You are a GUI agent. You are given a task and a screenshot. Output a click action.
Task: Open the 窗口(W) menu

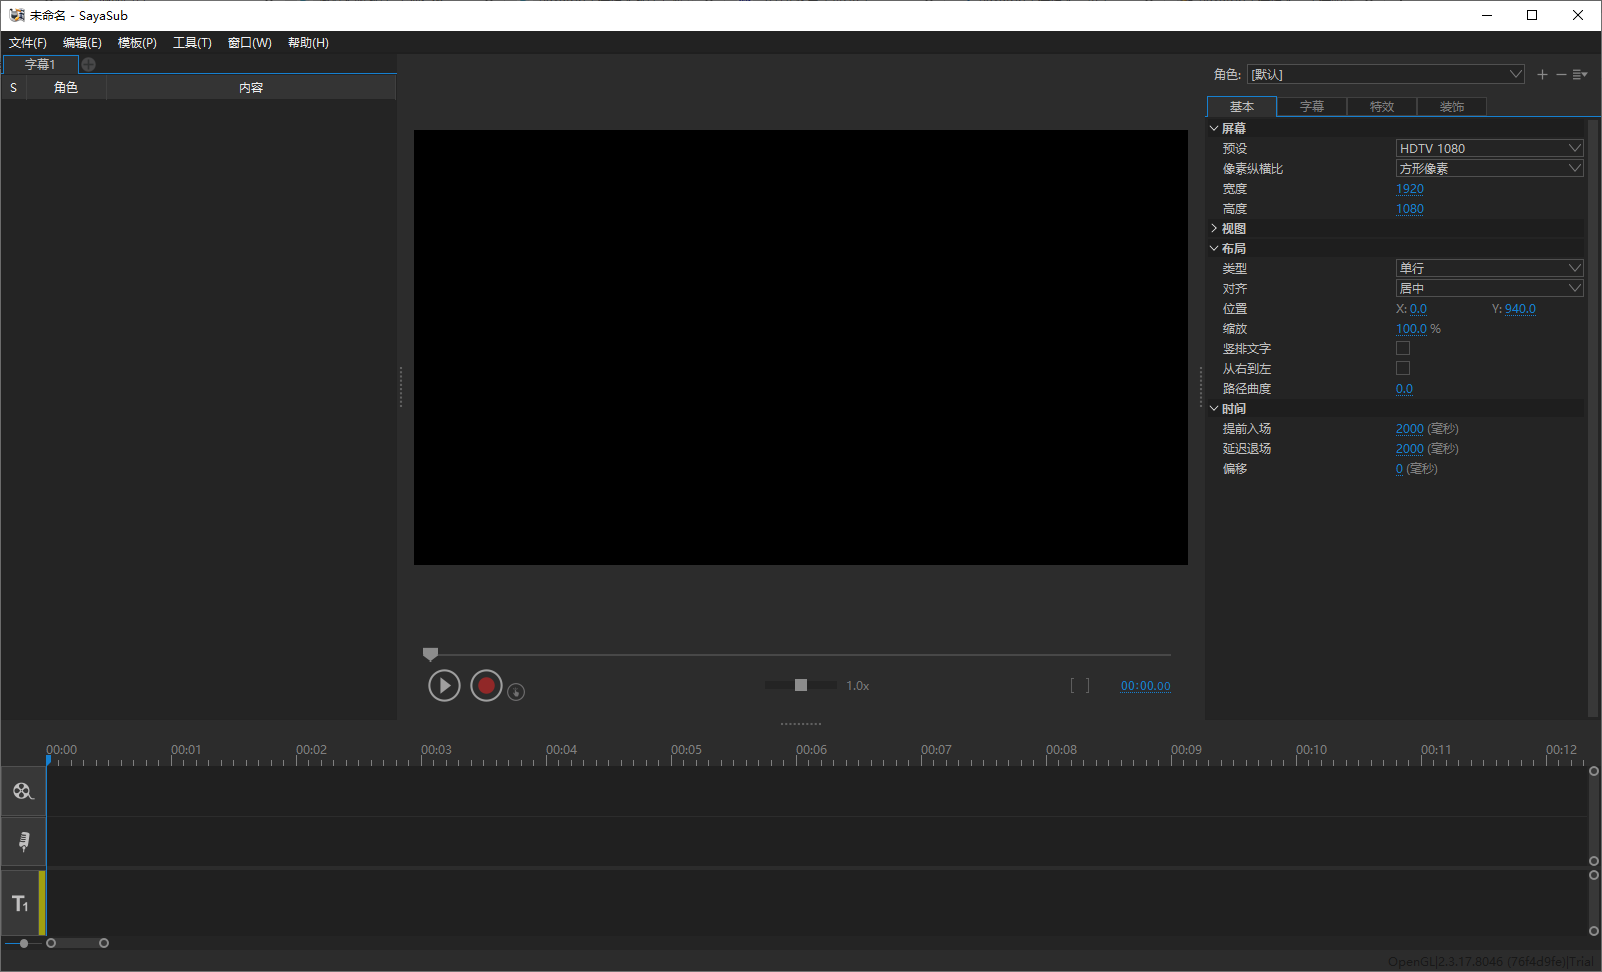click(250, 43)
